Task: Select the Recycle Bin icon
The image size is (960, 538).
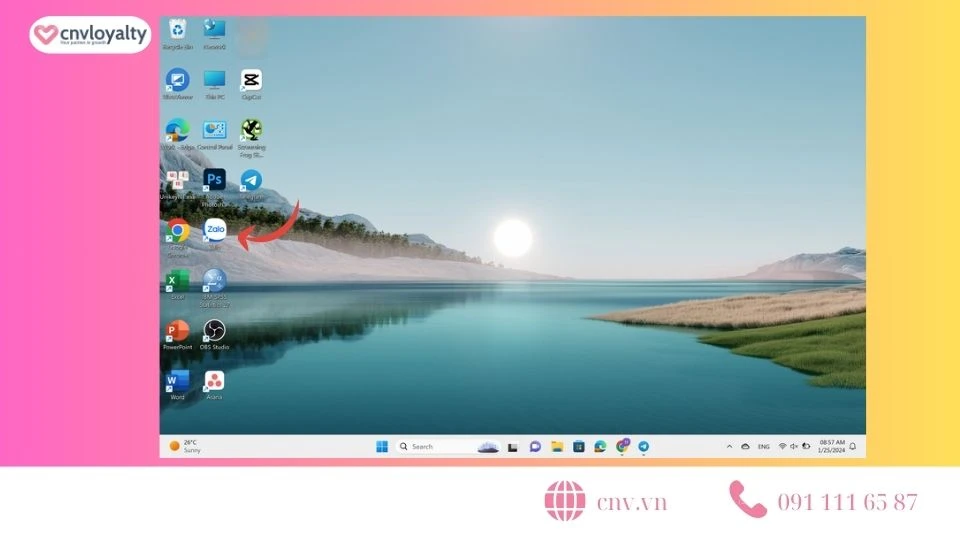Action: click(x=177, y=30)
